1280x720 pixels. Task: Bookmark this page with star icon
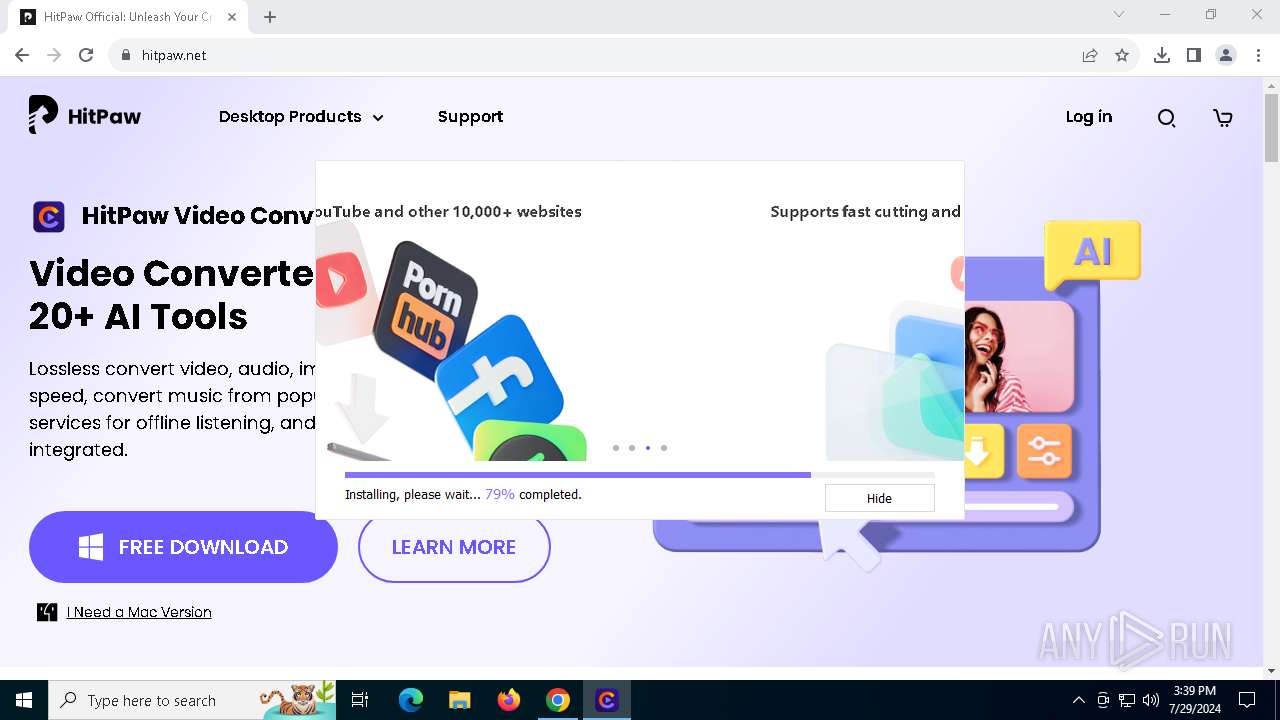[x=1122, y=55]
